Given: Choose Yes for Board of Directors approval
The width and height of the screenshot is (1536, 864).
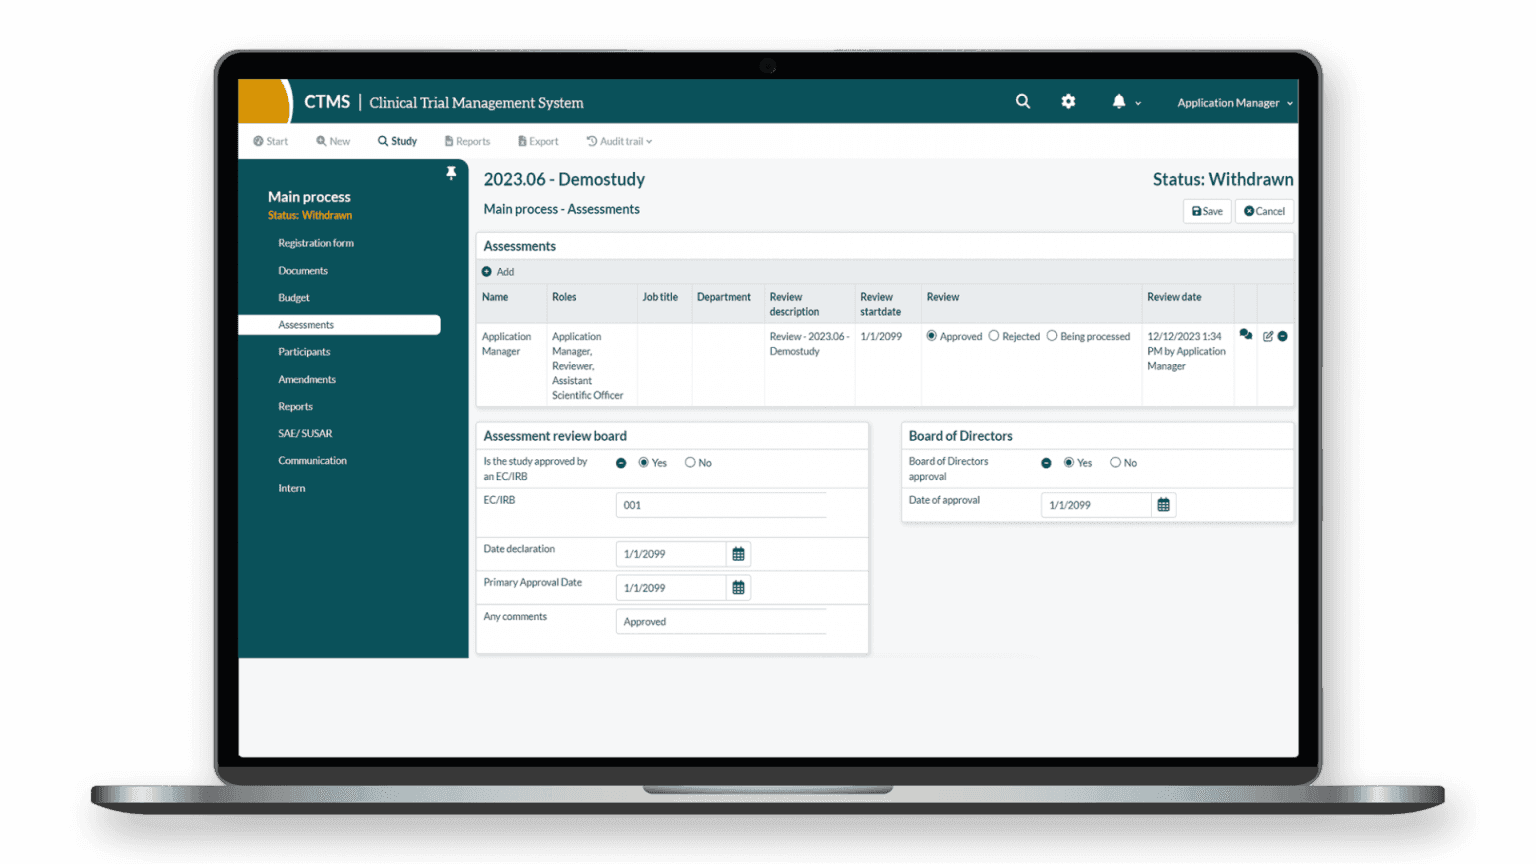Looking at the screenshot, I should (x=1067, y=462).
